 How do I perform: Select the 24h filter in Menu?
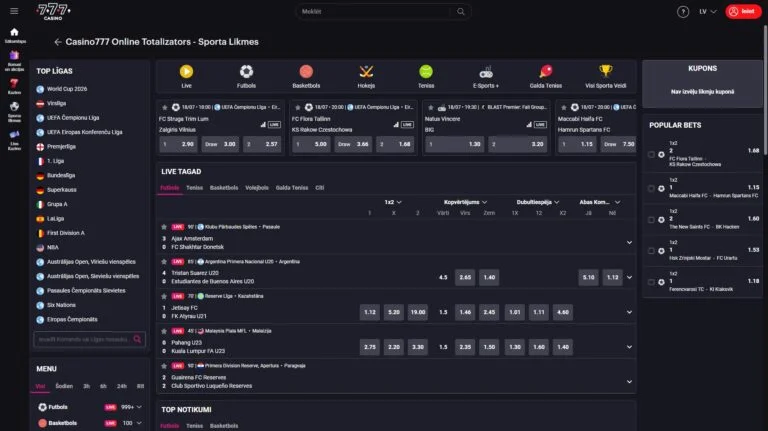click(x=121, y=385)
